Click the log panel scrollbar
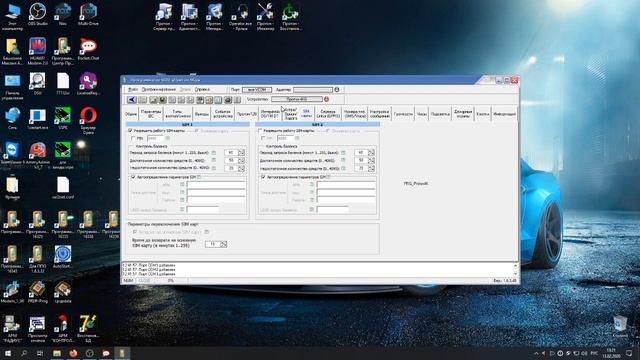Viewport: 640px width, 360px height. pos(516,269)
